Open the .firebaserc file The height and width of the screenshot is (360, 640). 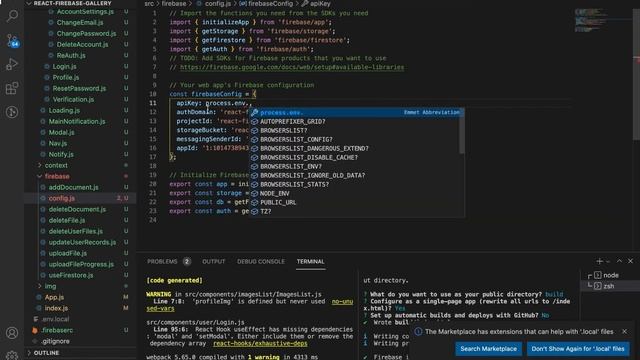(57, 330)
